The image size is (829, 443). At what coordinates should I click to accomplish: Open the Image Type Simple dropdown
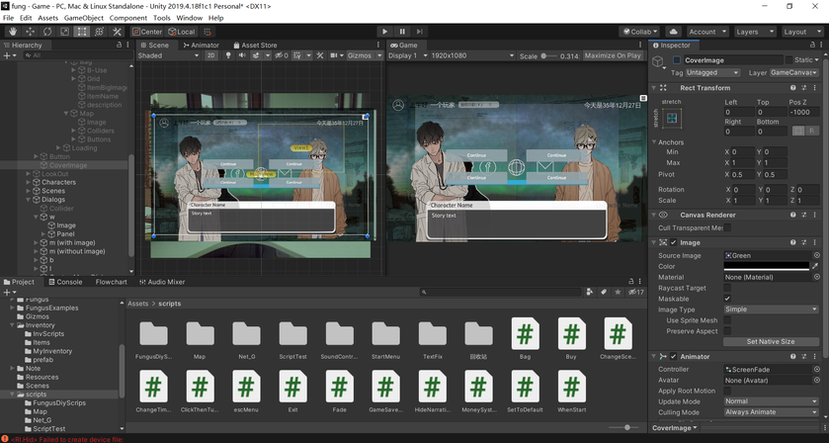771,309
